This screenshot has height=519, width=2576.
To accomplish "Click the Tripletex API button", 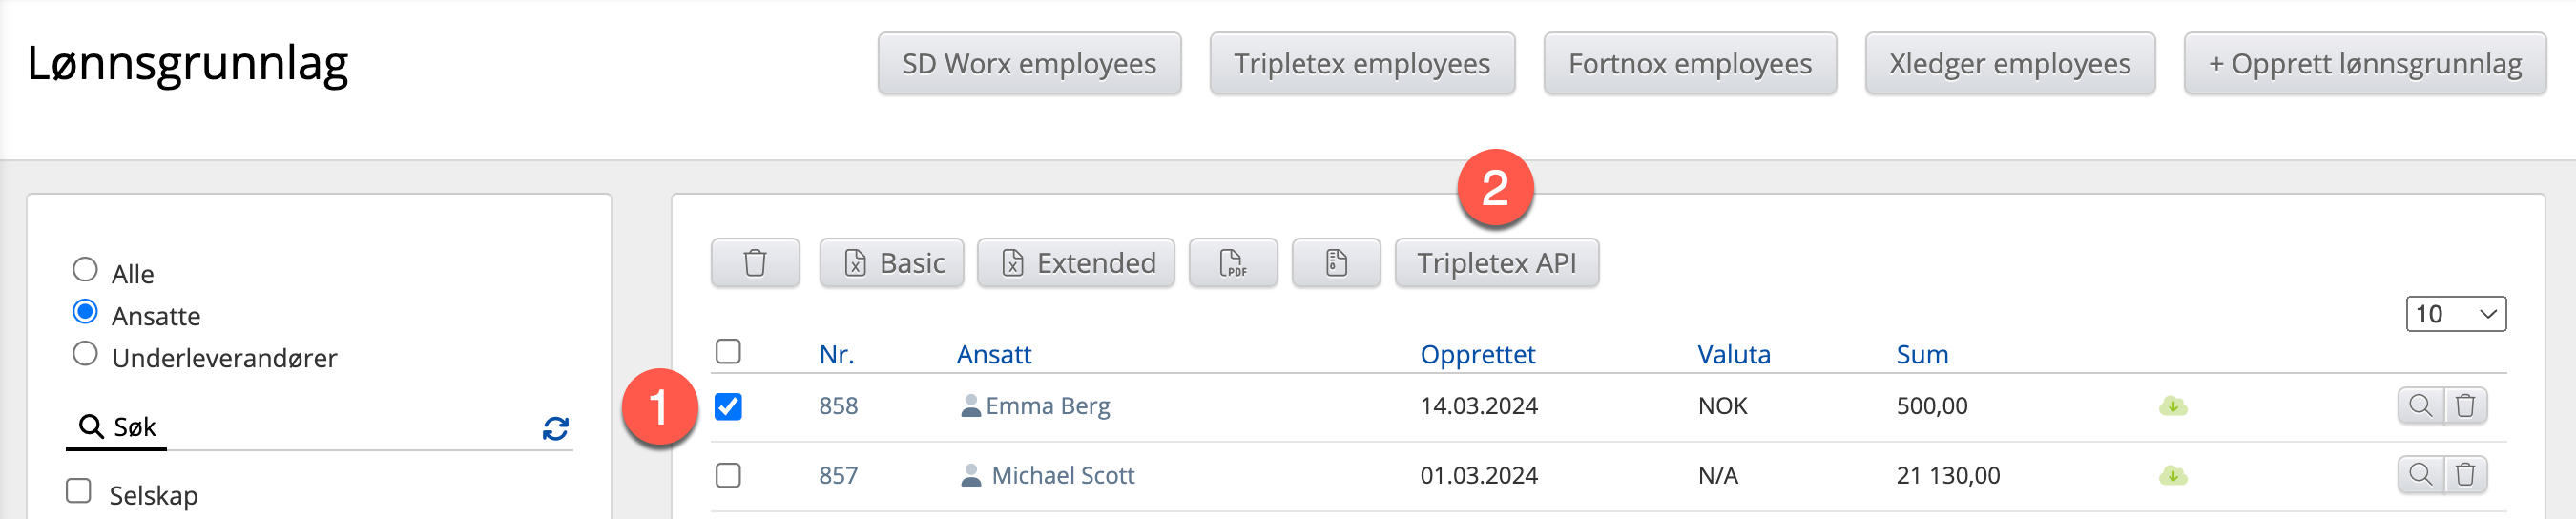I will click(1496, 263).
